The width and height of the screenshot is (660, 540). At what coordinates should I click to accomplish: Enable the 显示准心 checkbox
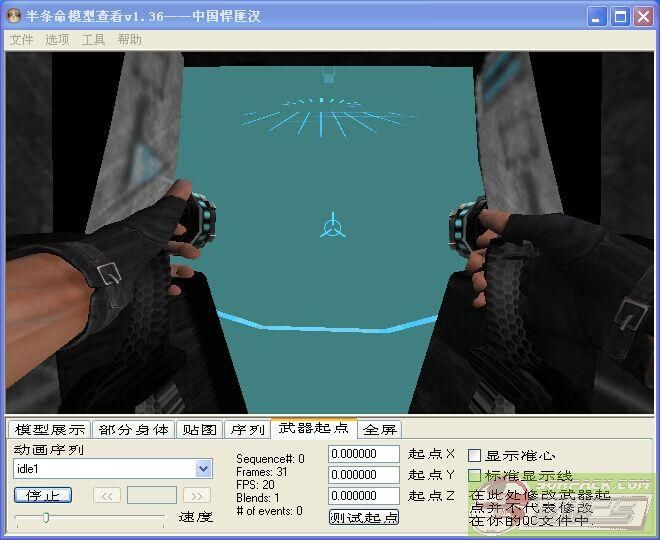[475, 455]
